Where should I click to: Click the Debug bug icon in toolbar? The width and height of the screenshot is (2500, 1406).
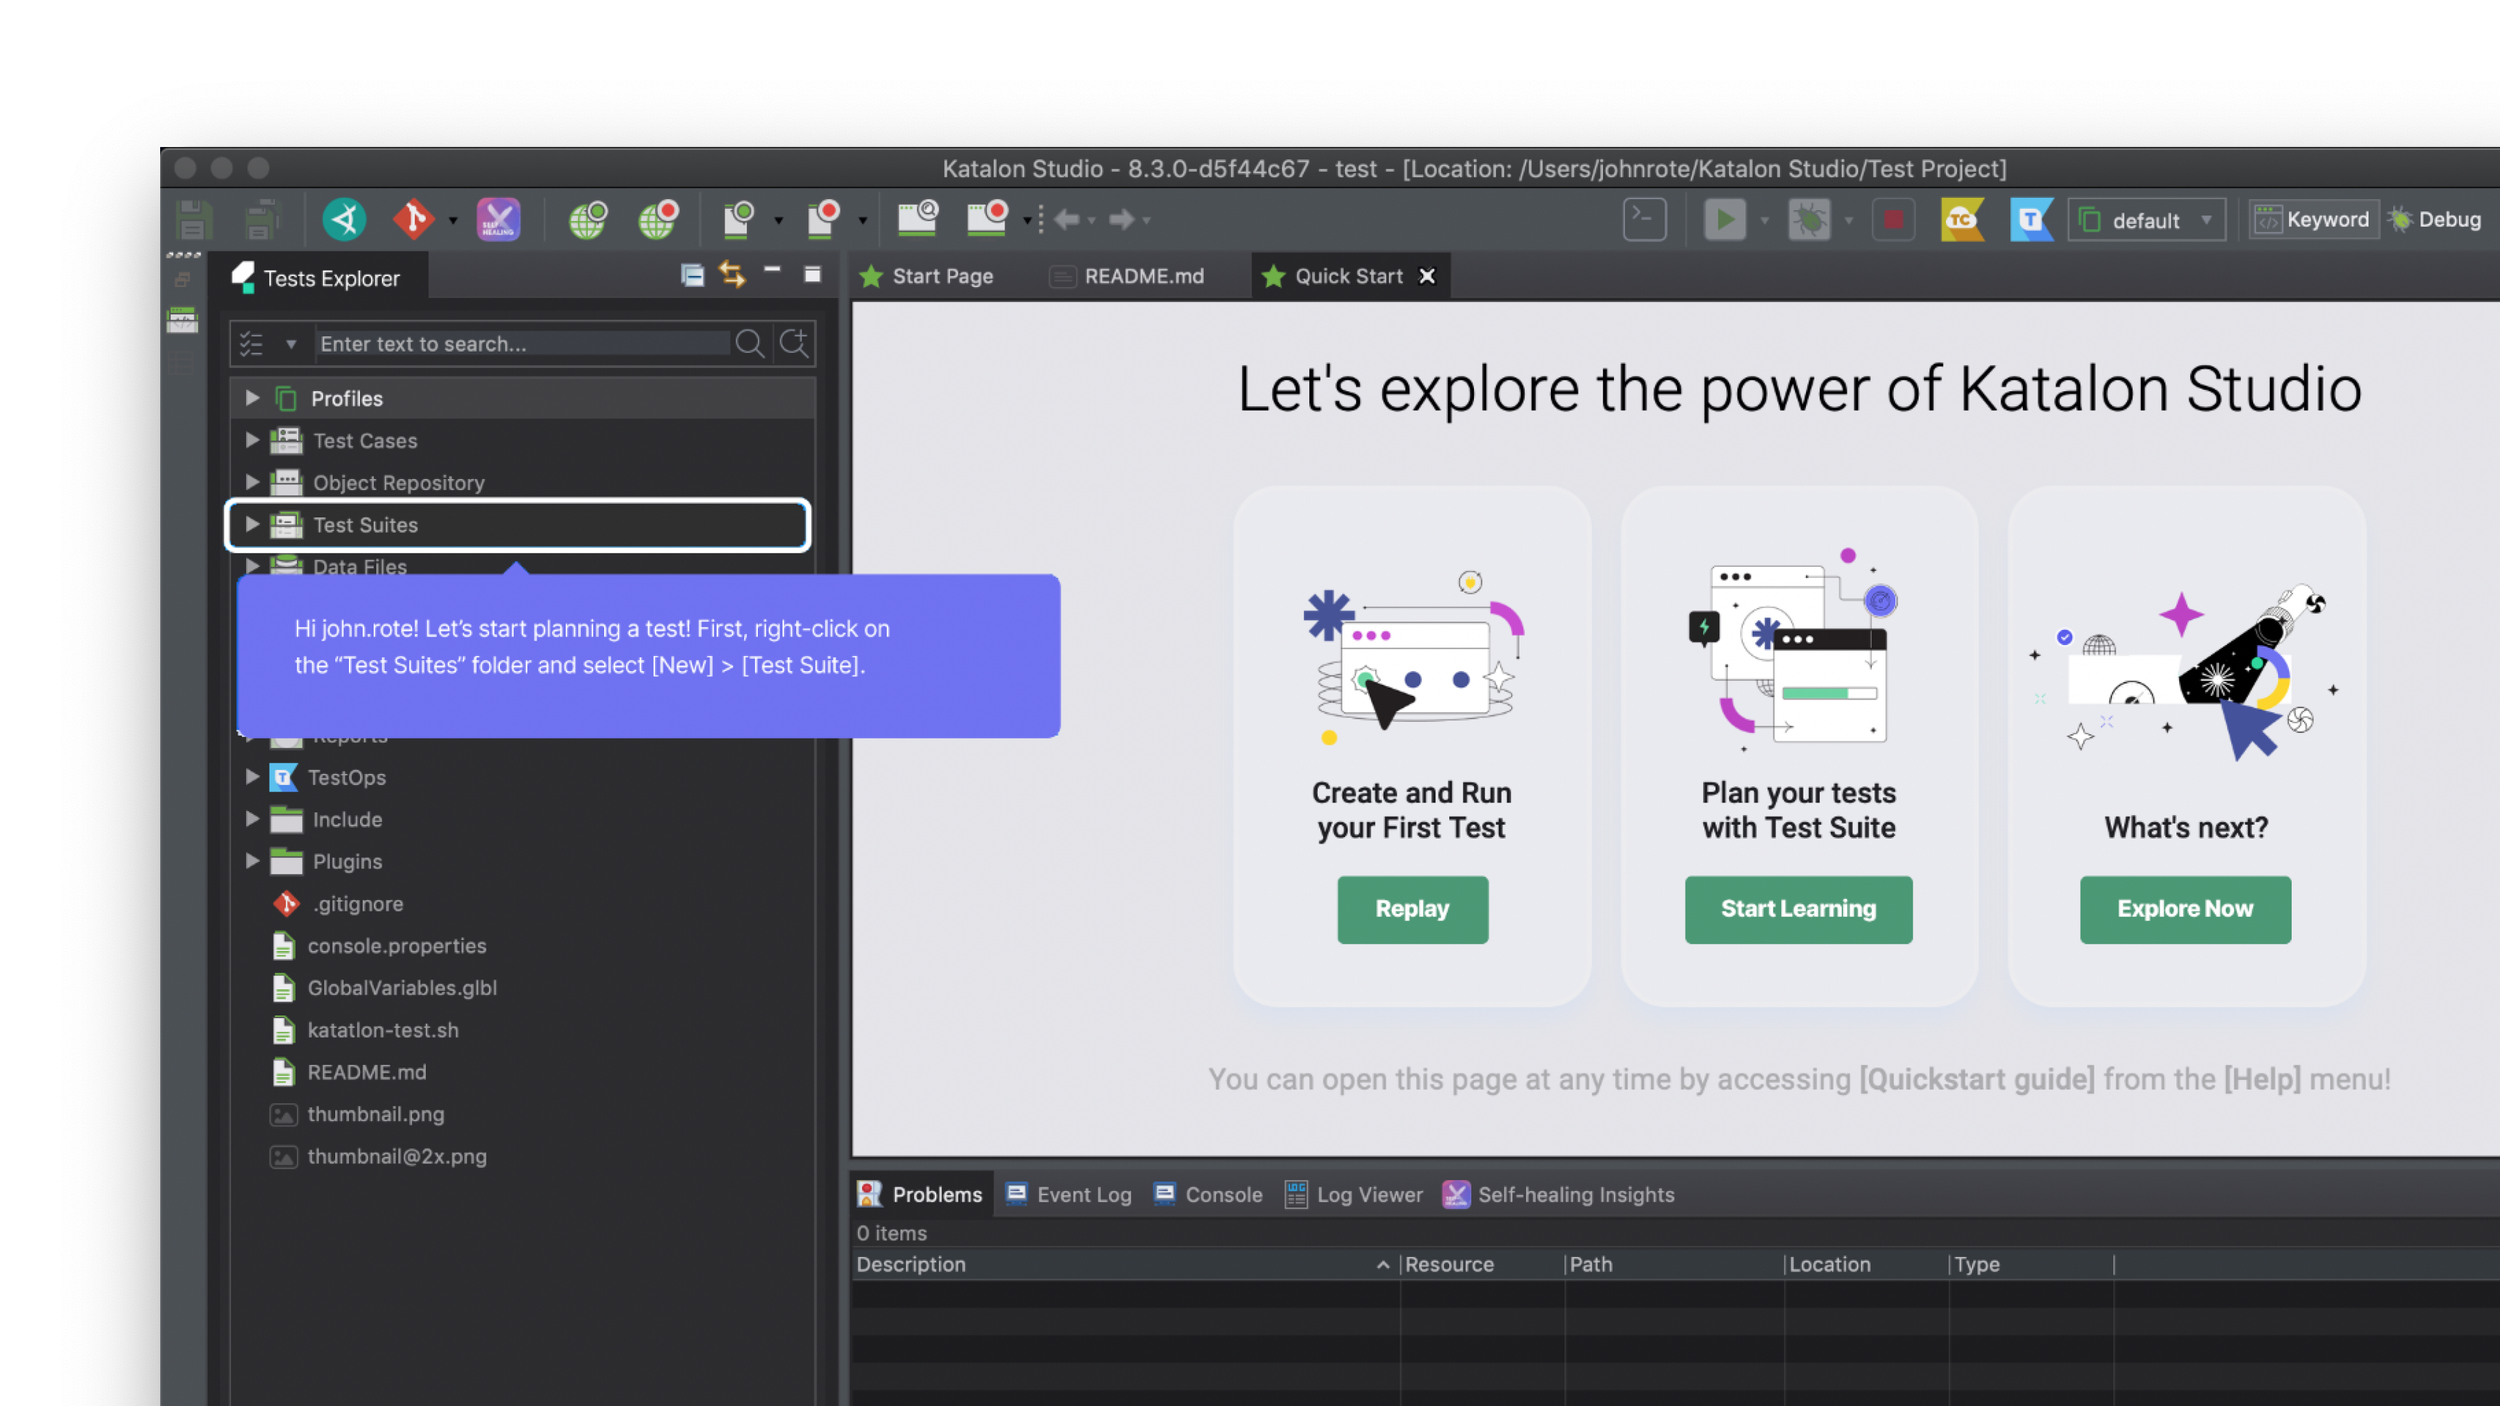pos(1809,220)
